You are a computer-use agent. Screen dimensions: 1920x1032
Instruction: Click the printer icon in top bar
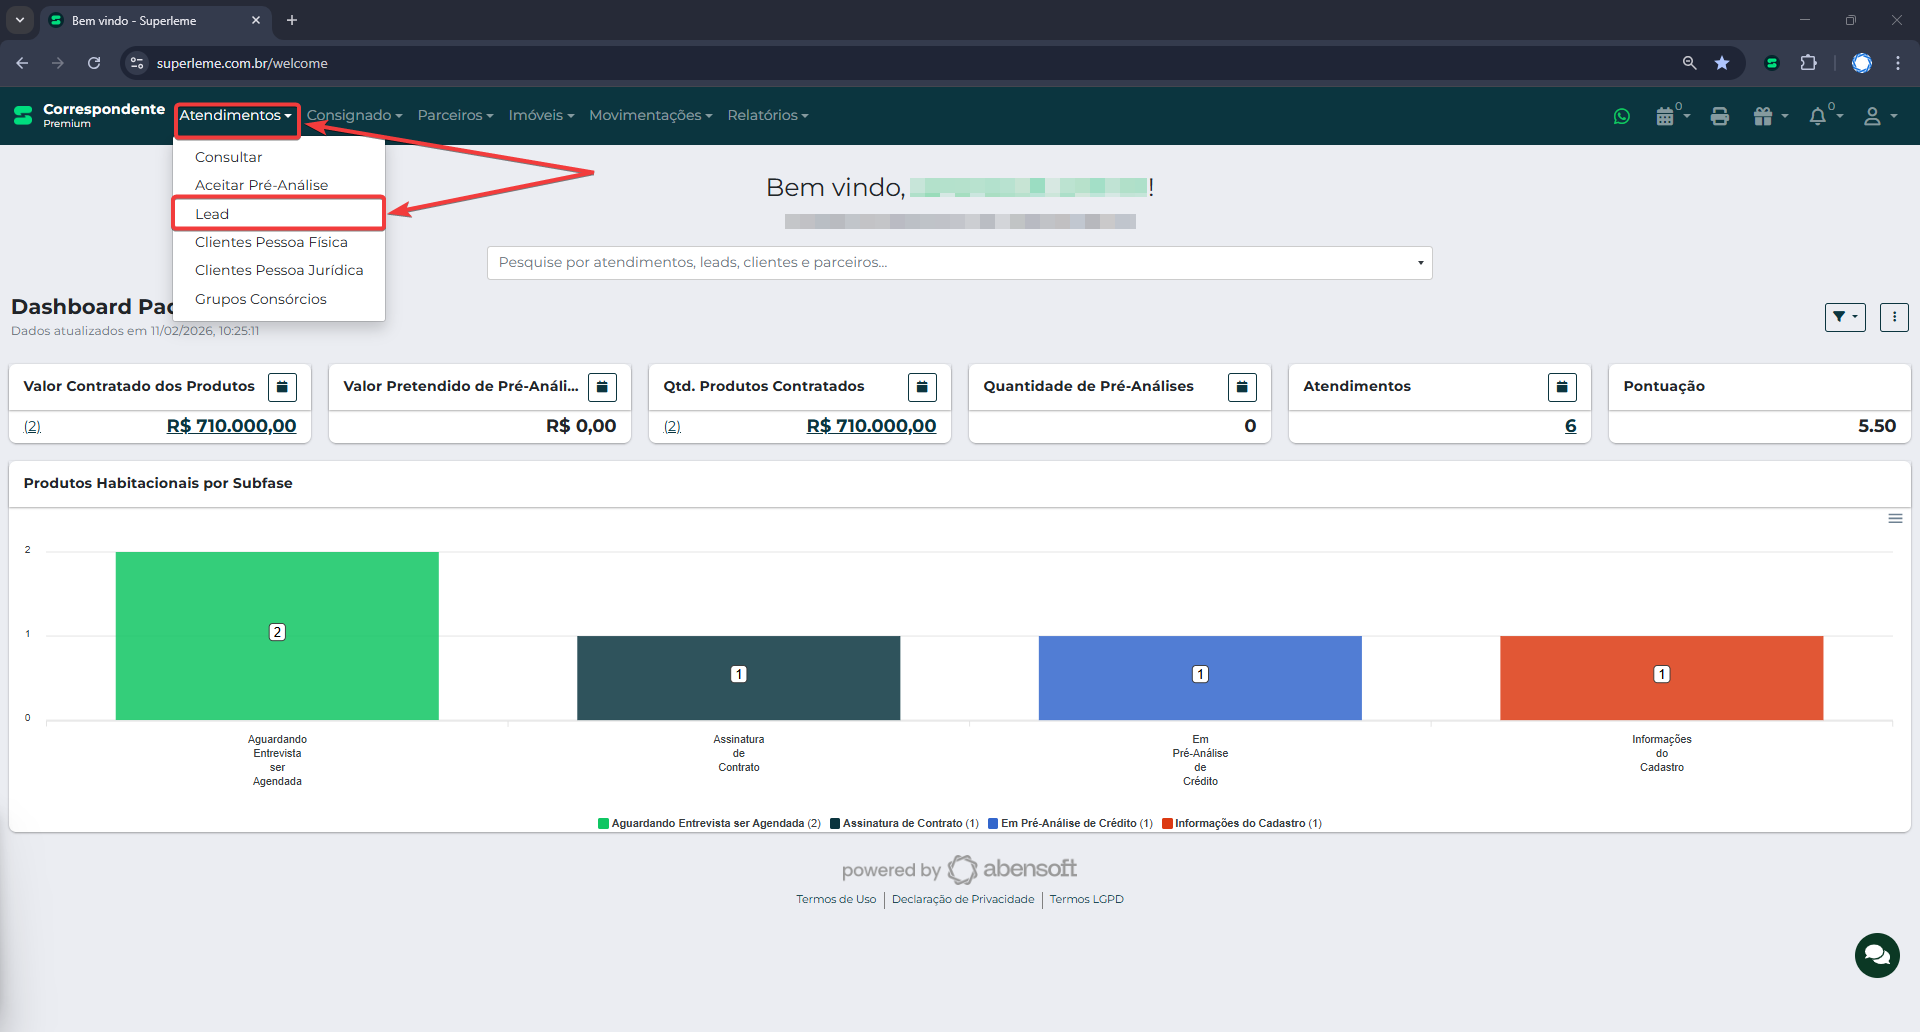coord(1719,116)
